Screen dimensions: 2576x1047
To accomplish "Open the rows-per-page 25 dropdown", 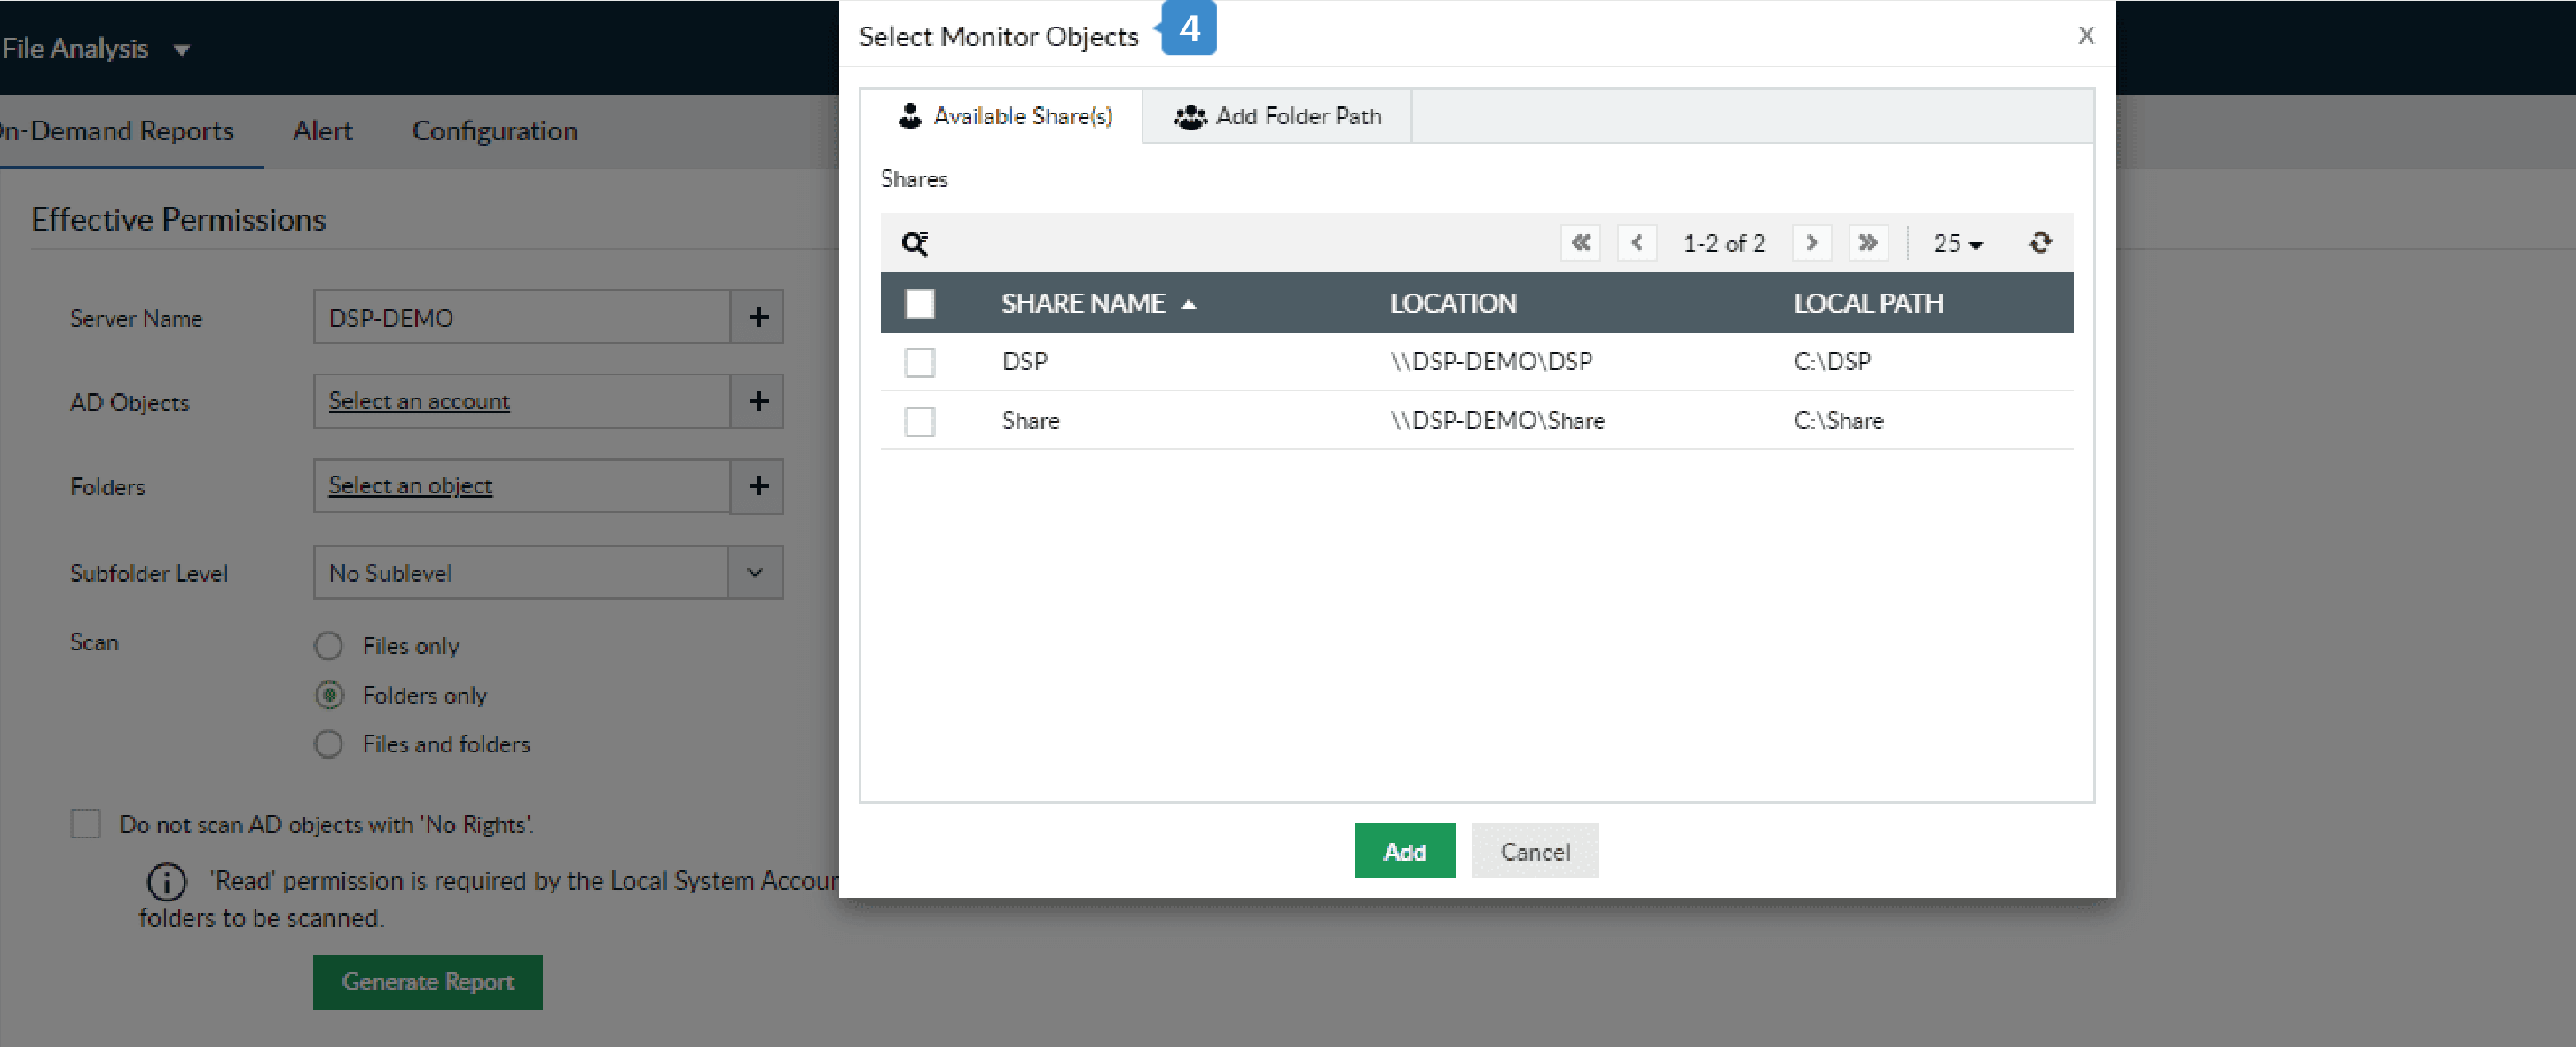I will pyautogui.click(x=1957, y=243).
